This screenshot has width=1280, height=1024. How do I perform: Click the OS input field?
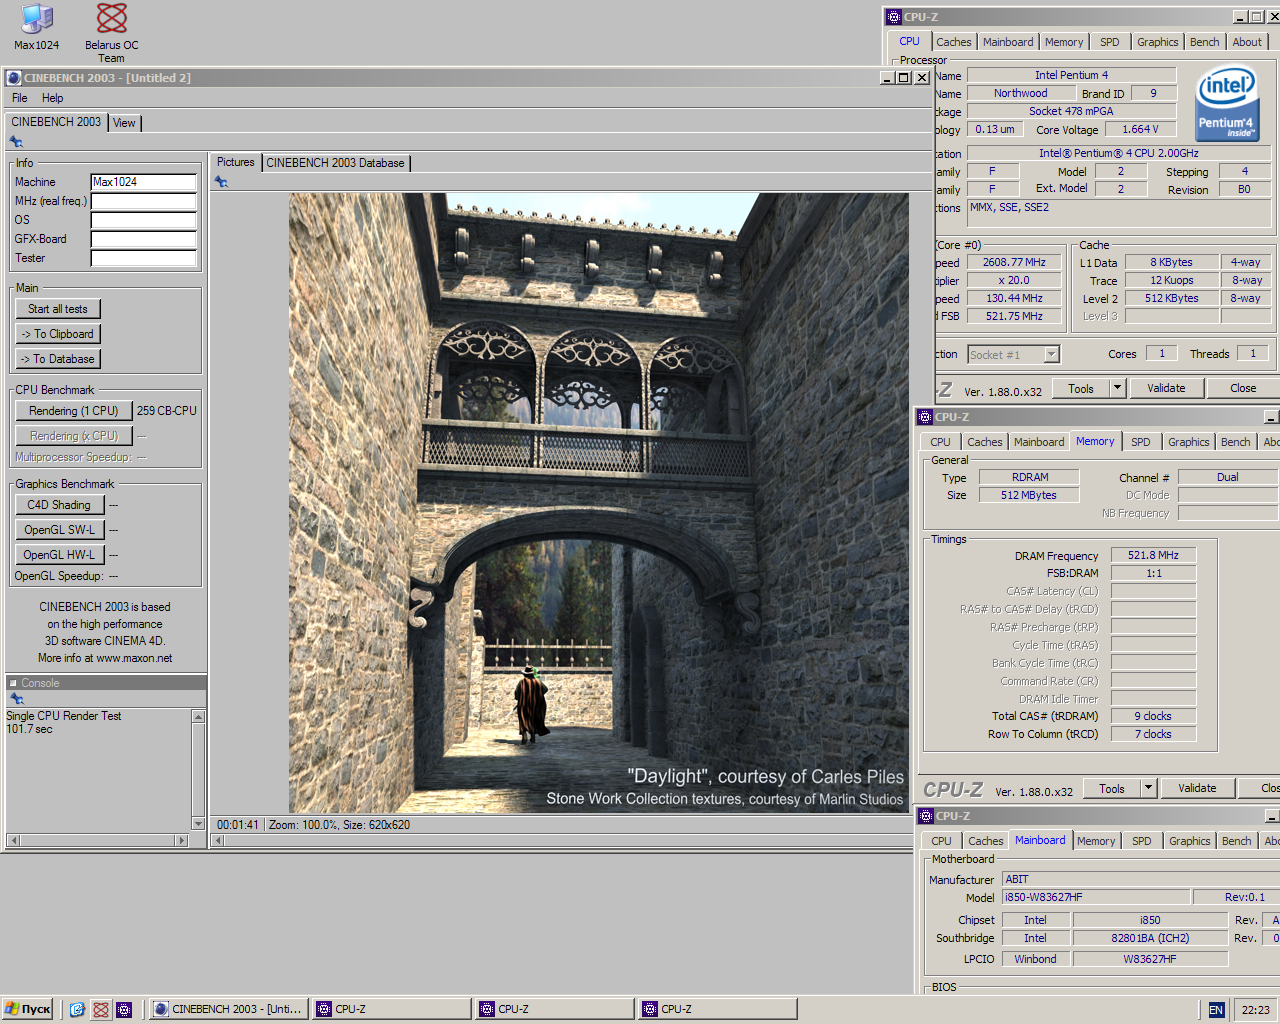(144, 220)
